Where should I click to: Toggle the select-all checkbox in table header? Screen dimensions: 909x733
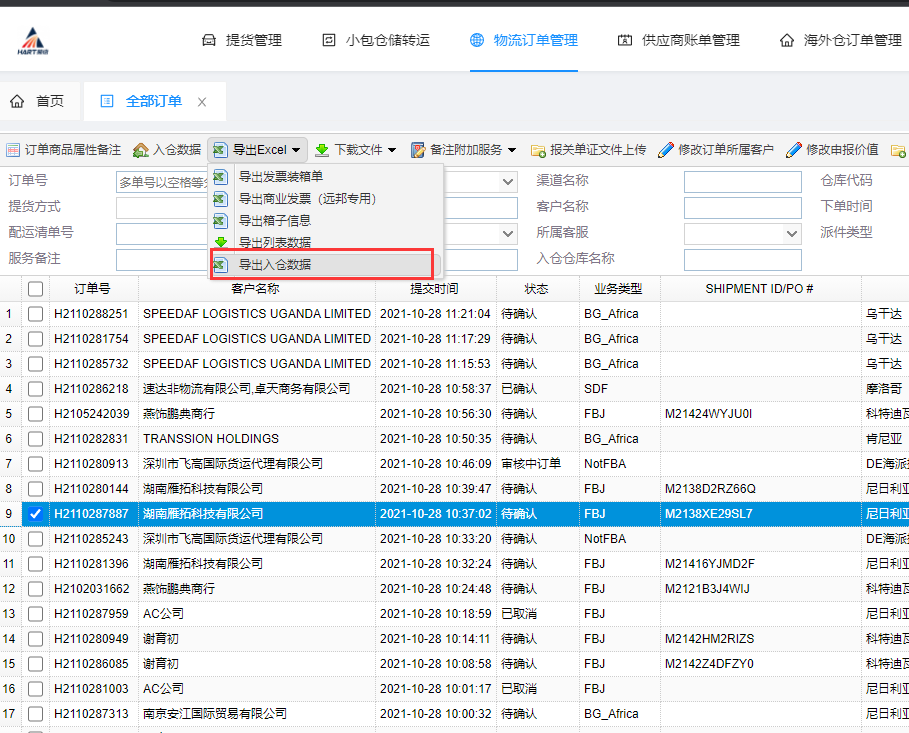[x=36, y=289]
